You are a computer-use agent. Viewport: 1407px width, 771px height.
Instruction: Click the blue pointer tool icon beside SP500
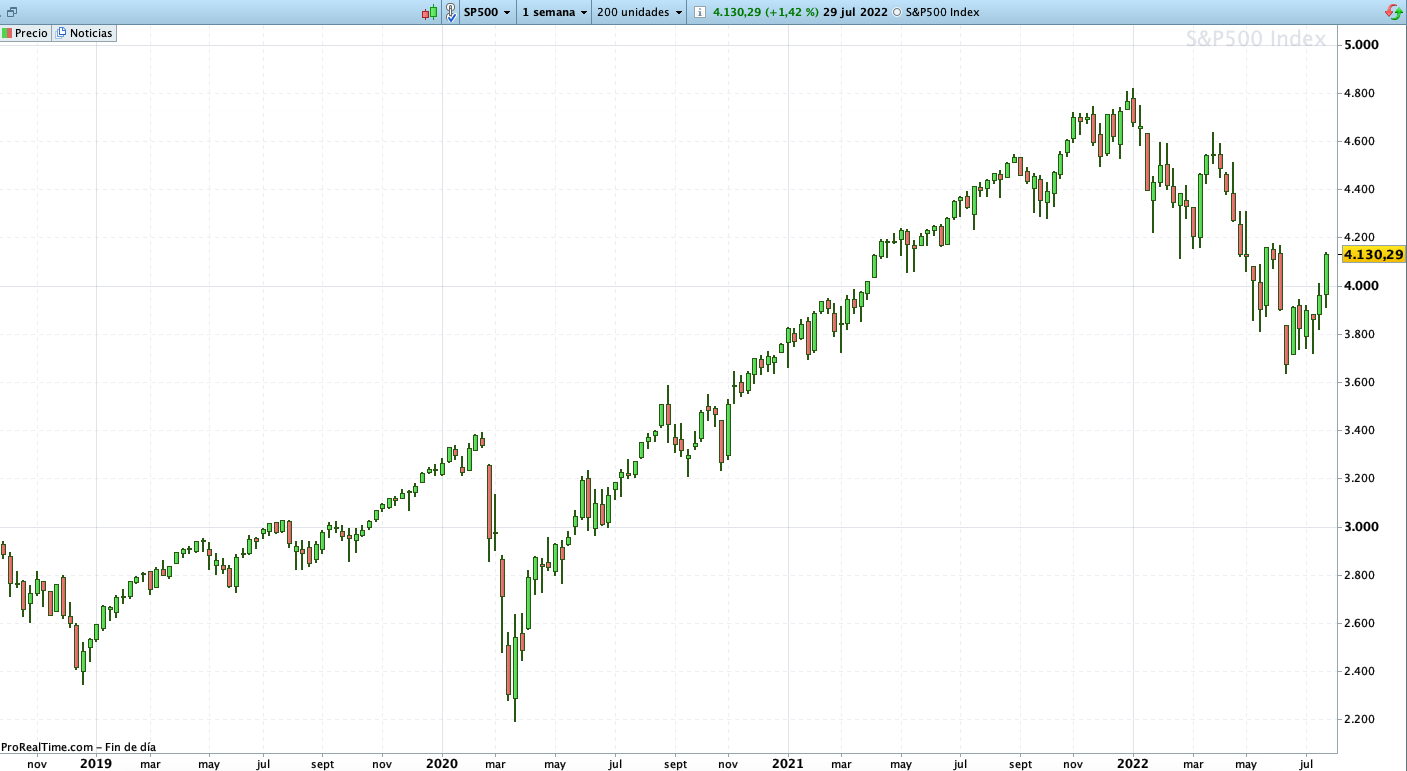(x=452, y=12)
